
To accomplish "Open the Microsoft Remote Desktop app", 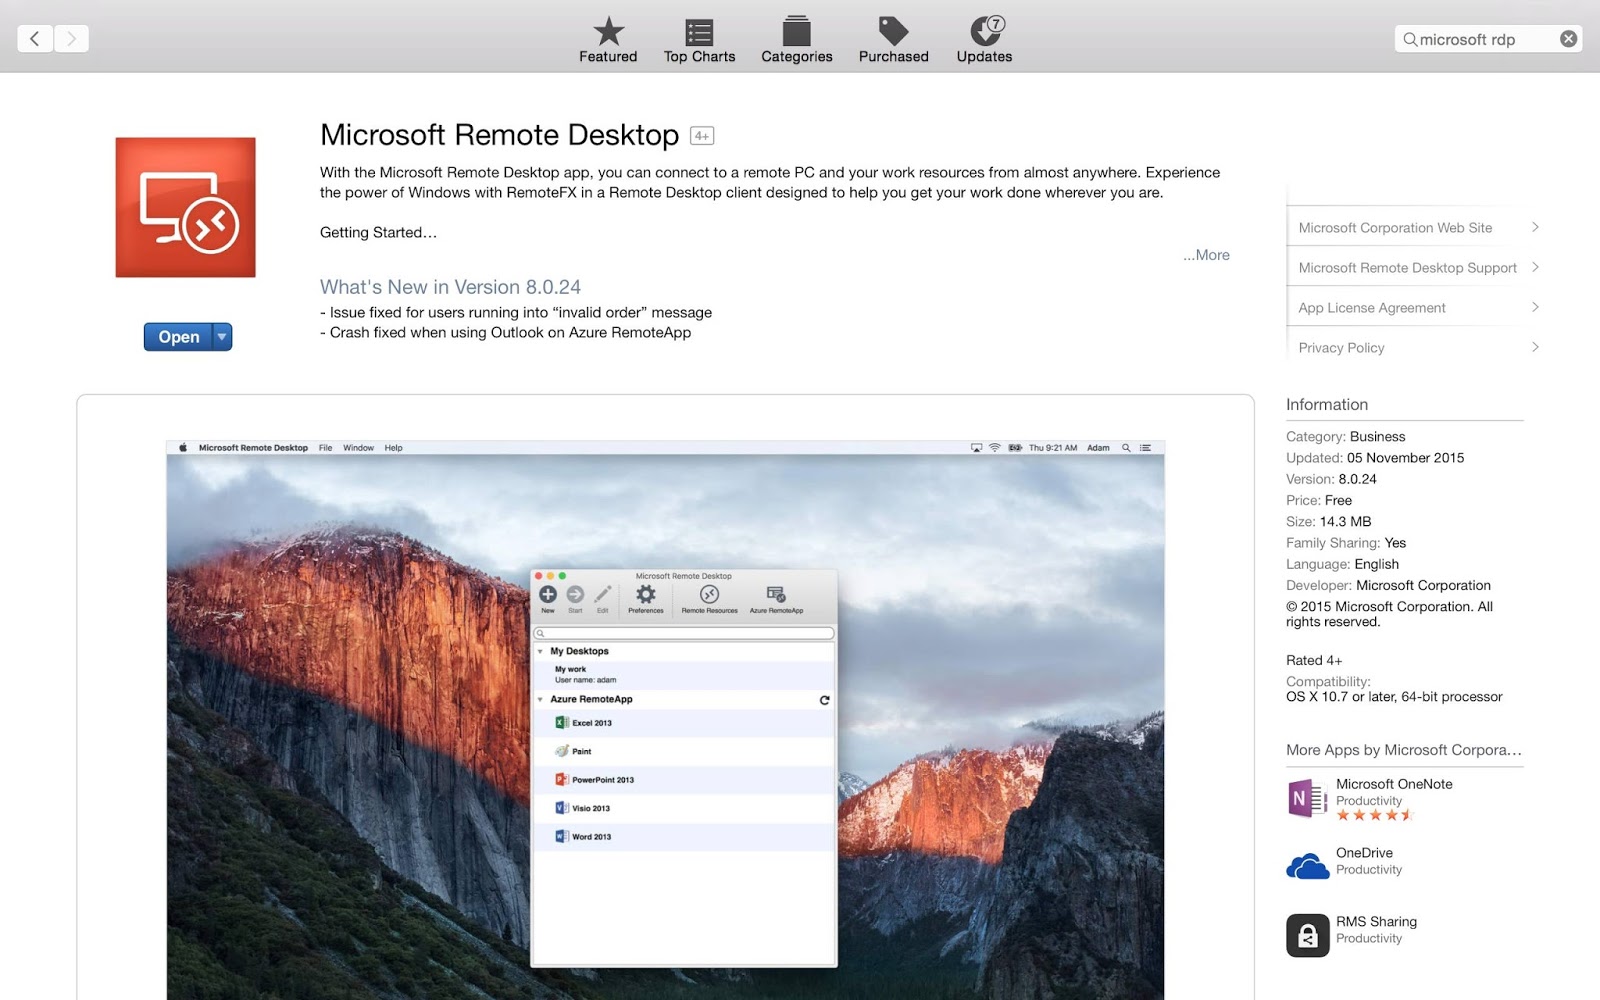I will coord(178,337).
